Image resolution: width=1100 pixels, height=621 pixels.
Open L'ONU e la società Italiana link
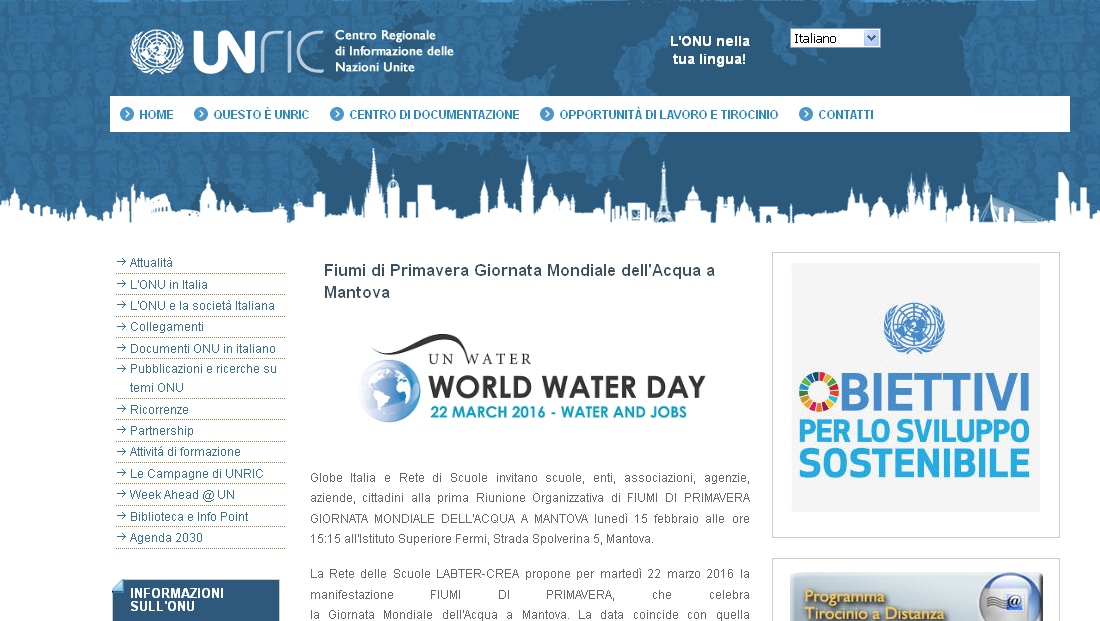202,306
